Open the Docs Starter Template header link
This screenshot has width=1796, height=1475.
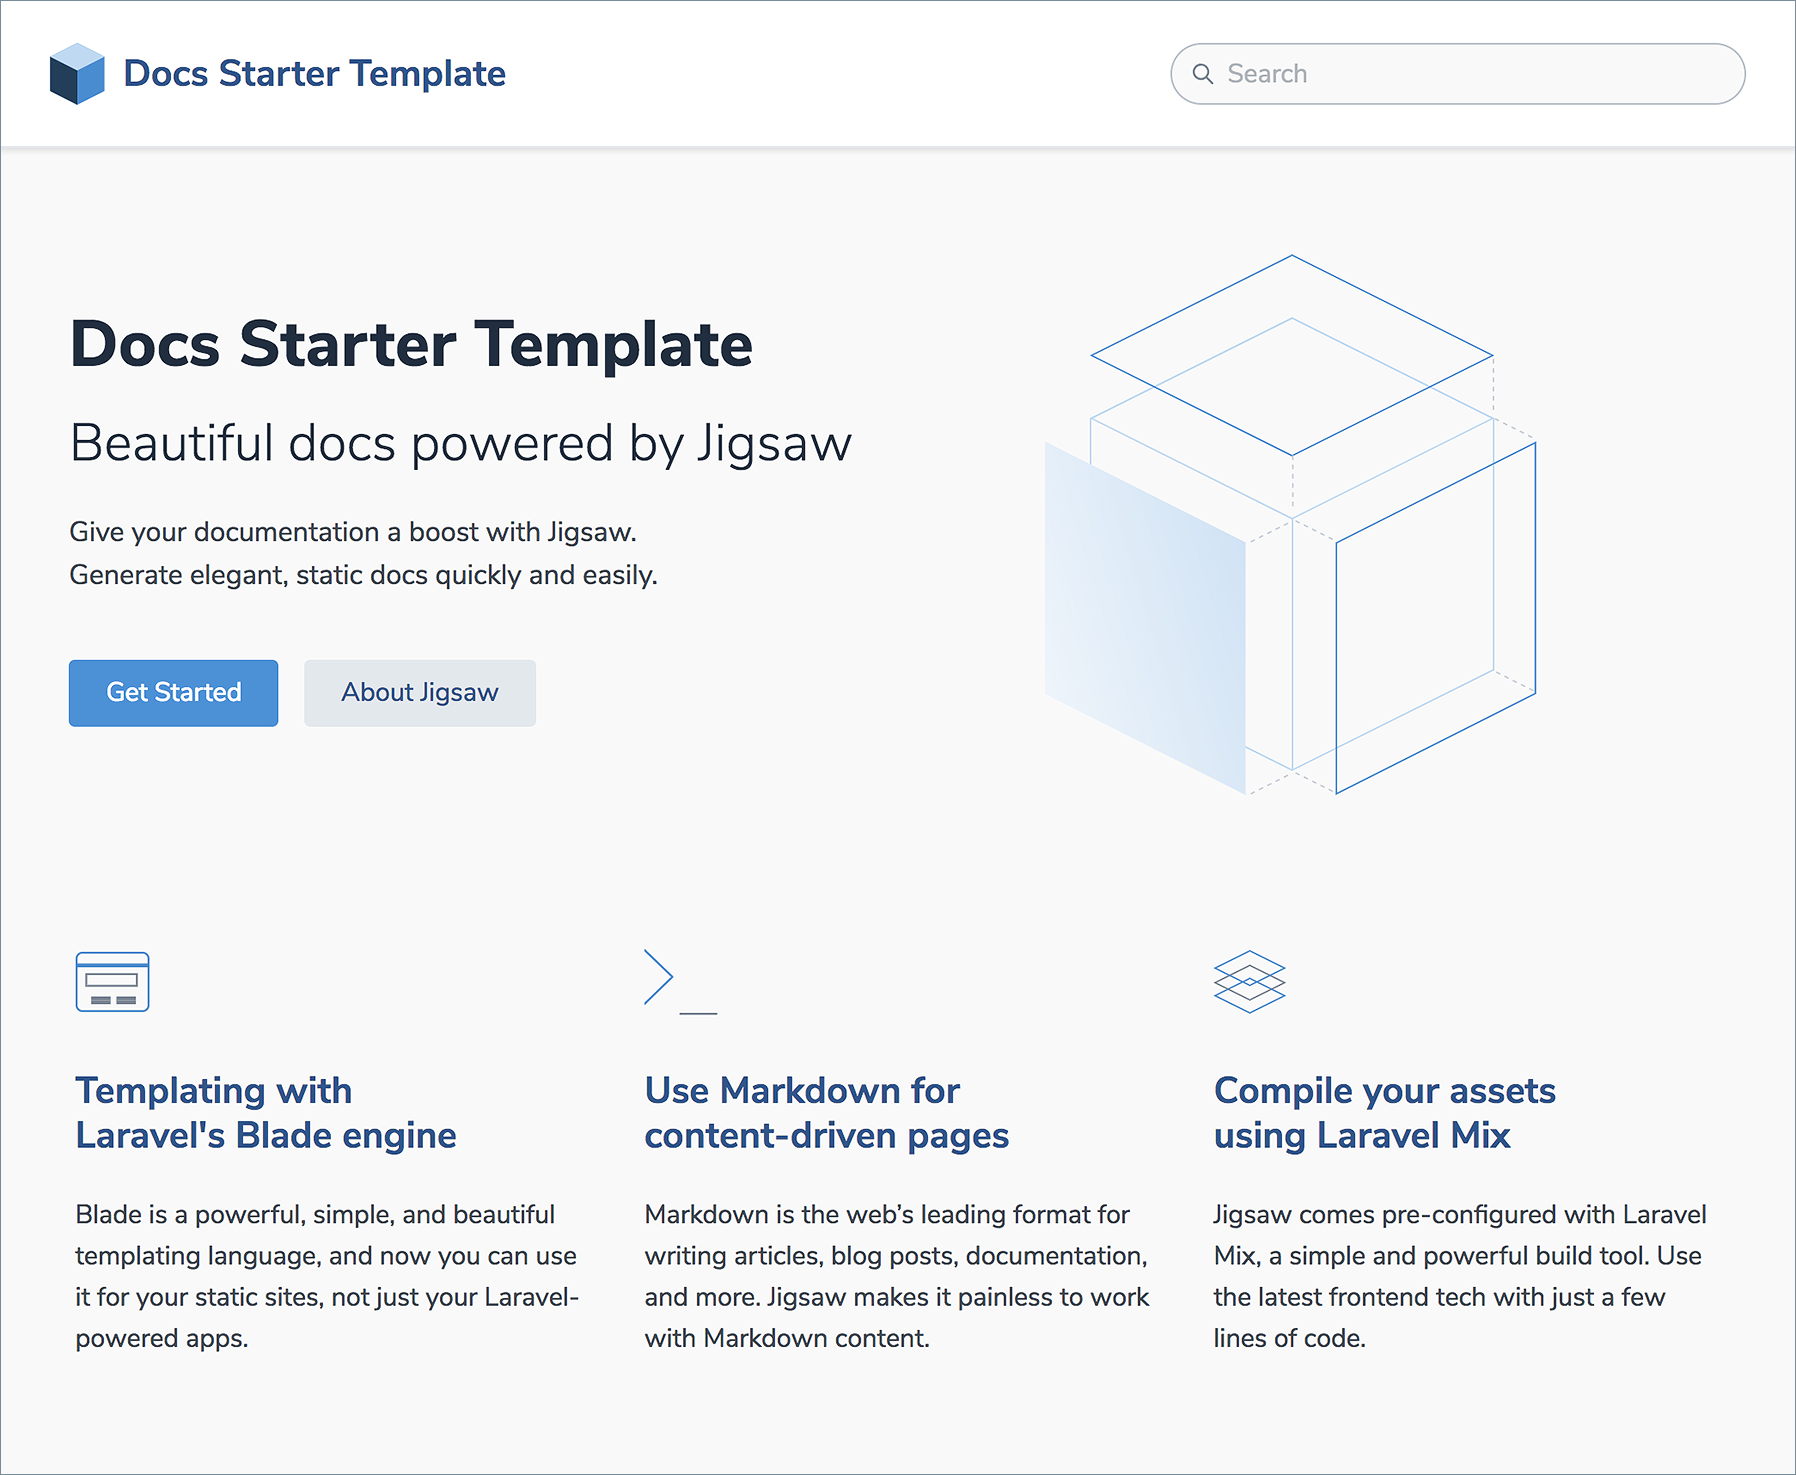[x=314, y=74]
